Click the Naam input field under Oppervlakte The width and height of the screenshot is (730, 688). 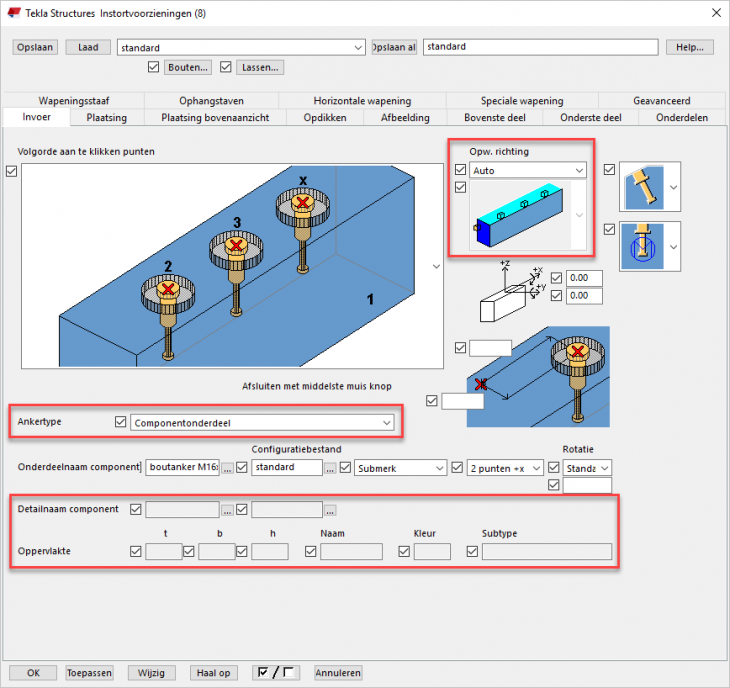pos(351,552)
